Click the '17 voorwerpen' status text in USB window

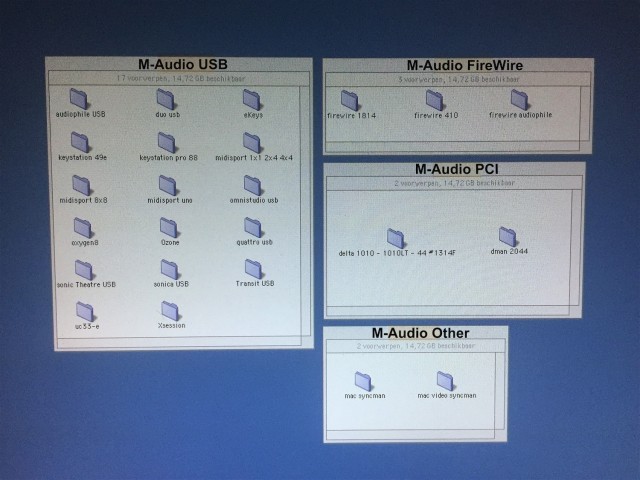(181, 78)
